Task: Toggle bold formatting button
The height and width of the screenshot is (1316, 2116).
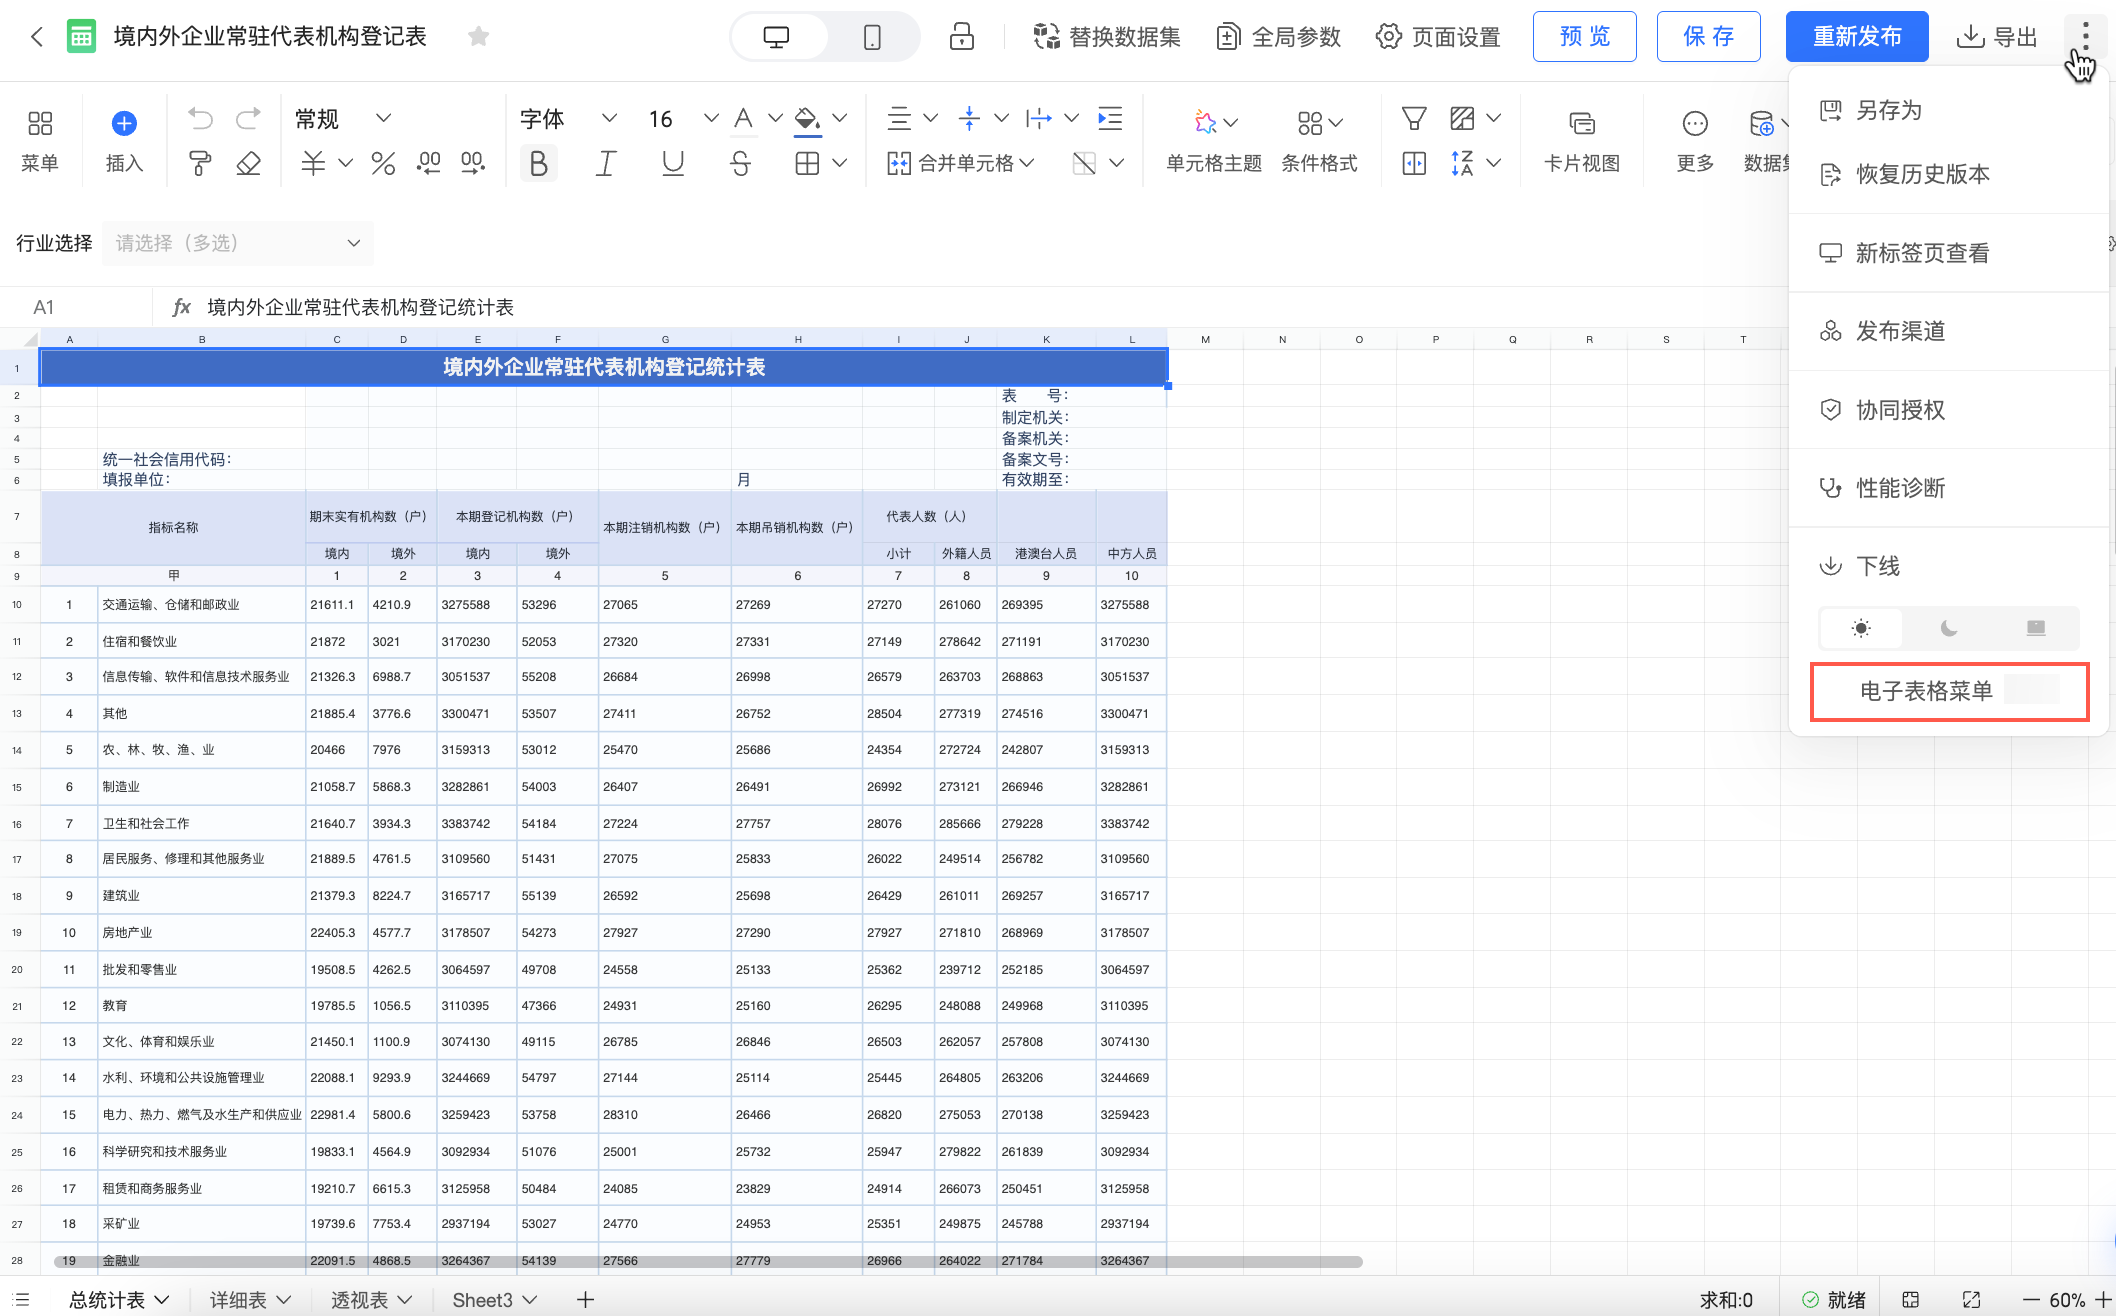Action: tap(538, 163)
